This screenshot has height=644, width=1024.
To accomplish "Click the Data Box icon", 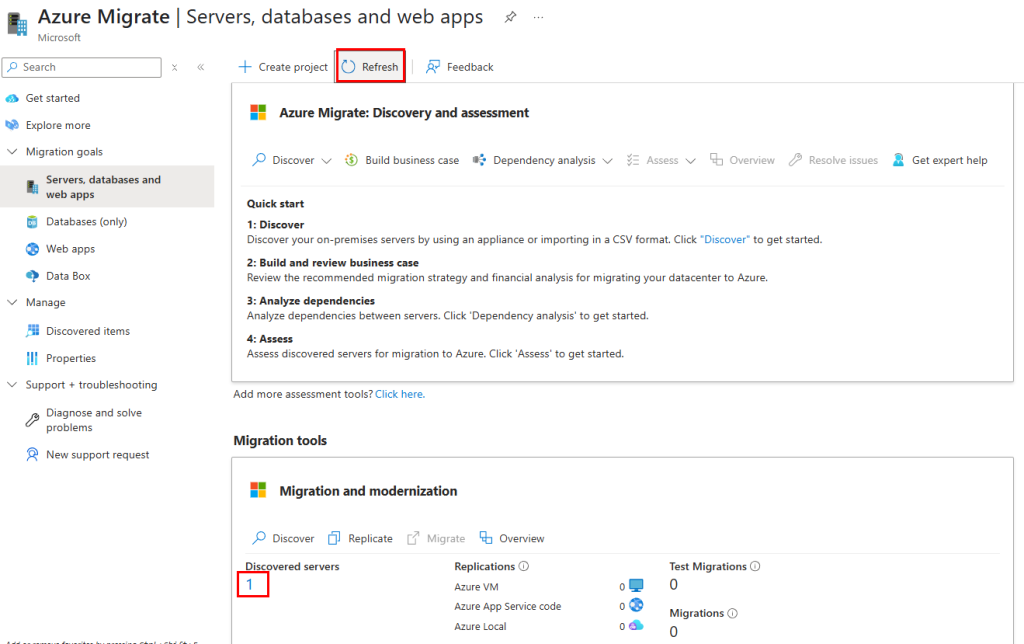I will point(32,276).
